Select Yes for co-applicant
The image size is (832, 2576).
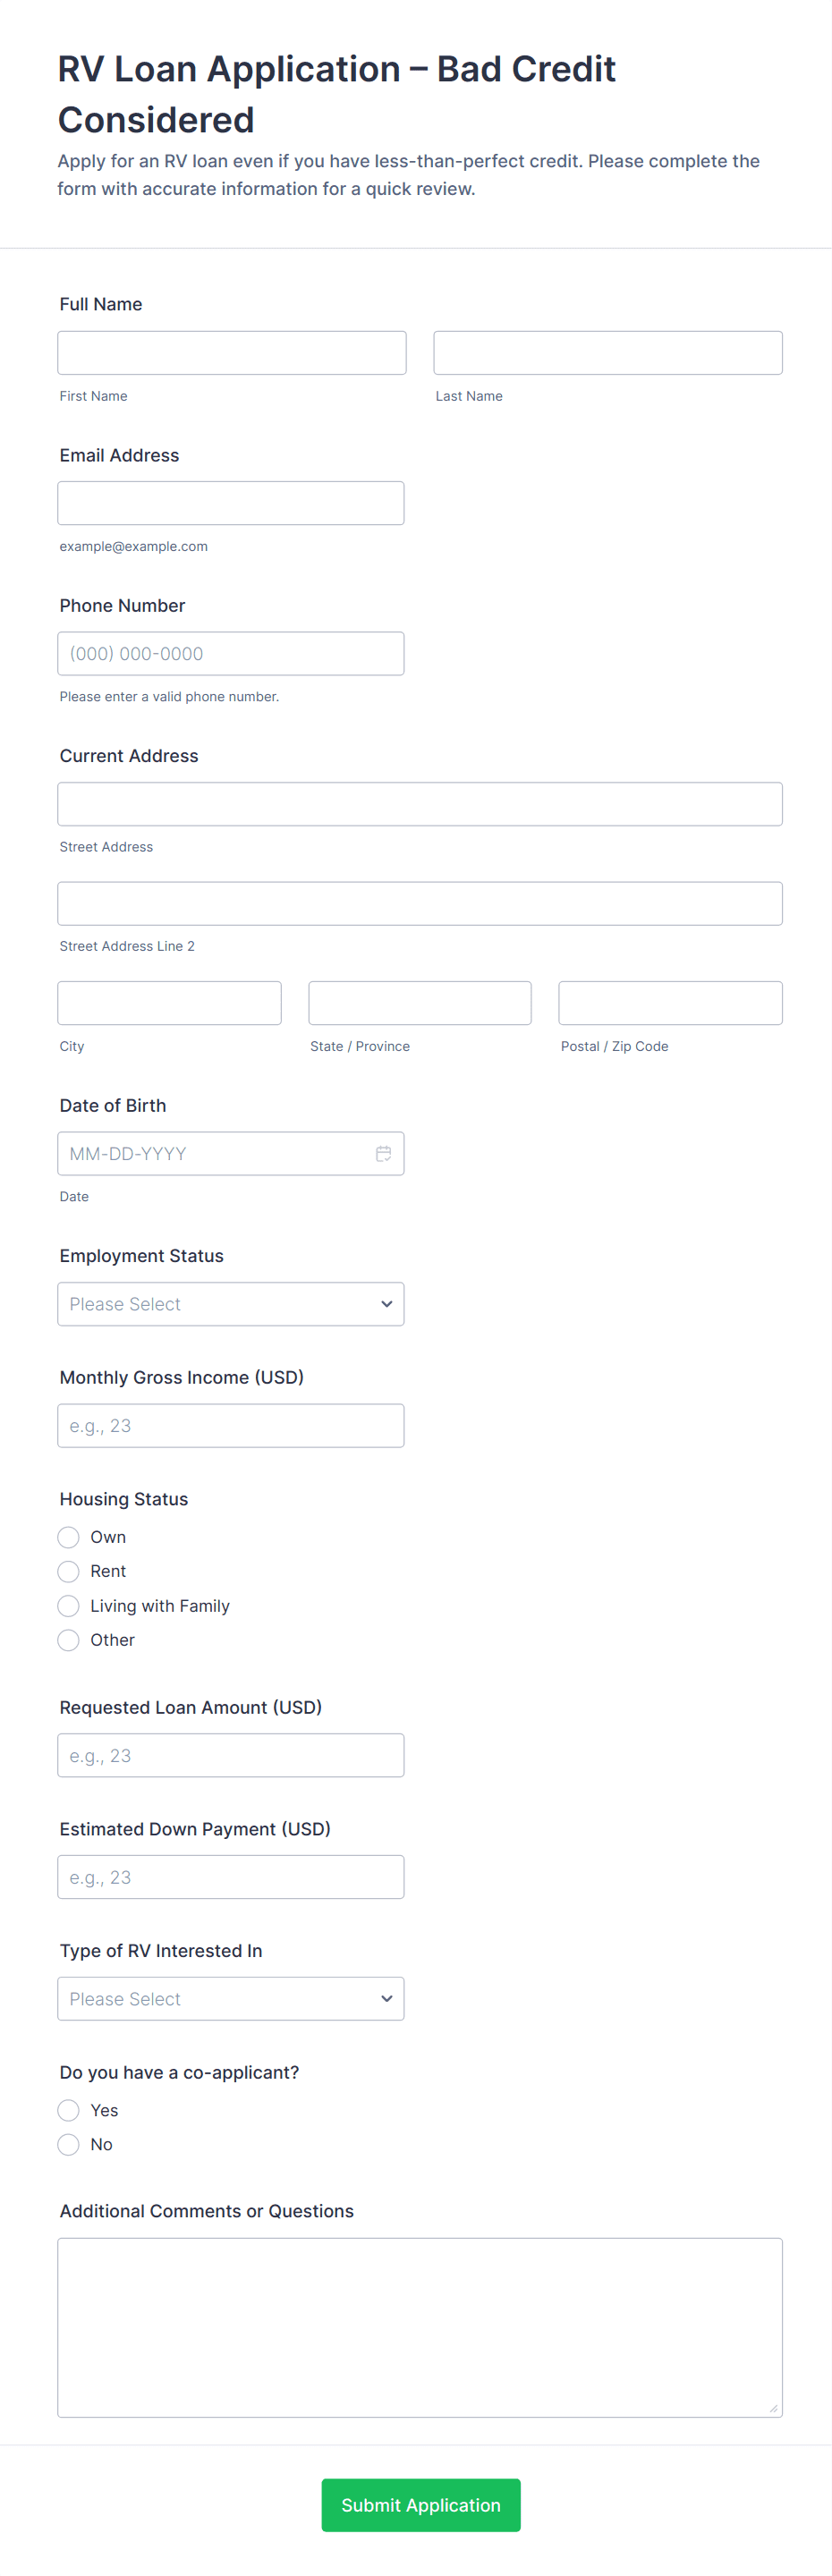point(68,2110)
